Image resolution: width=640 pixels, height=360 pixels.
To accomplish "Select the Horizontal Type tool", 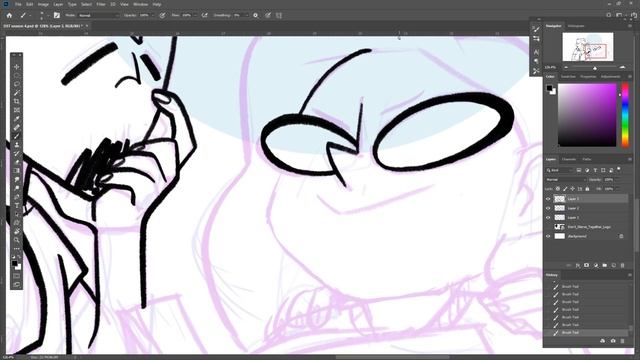I will [x=17, y=205].
